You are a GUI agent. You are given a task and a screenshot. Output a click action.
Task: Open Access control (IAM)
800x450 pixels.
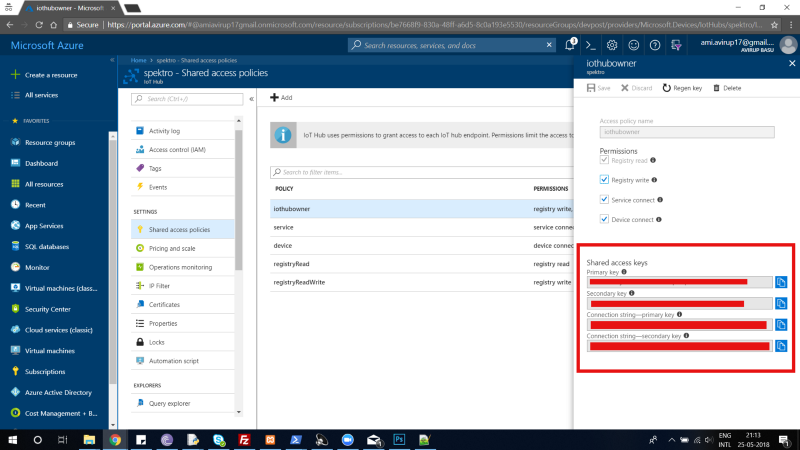[x=183, y=149]
